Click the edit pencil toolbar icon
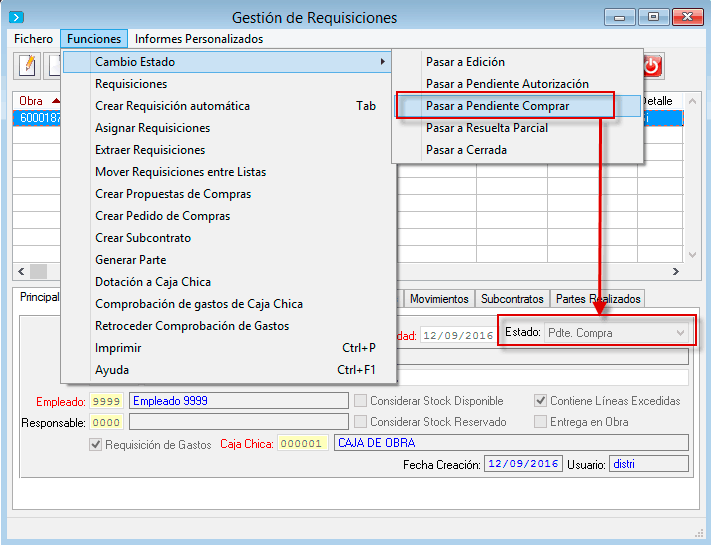This screenshot has height=545, width=711. tap(27, 66)
